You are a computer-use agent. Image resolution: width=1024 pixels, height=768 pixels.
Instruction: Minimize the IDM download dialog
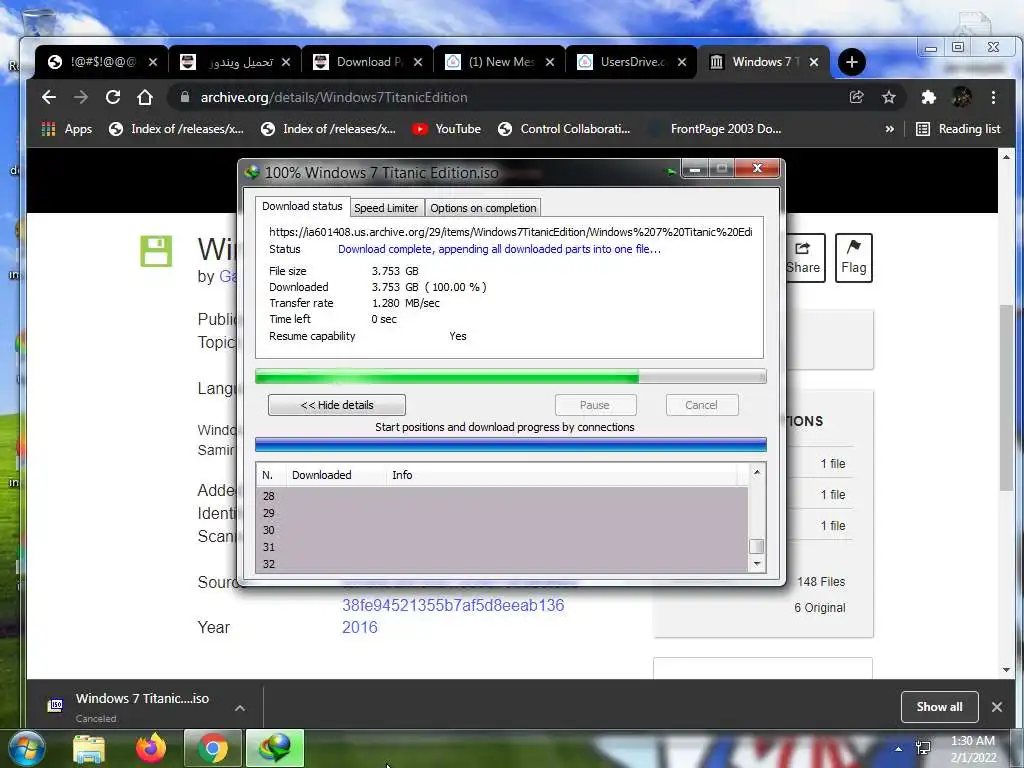point(695,170)
